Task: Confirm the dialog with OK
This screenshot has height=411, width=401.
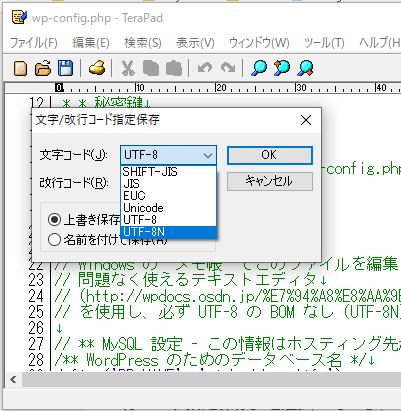Action: point(270,155)
